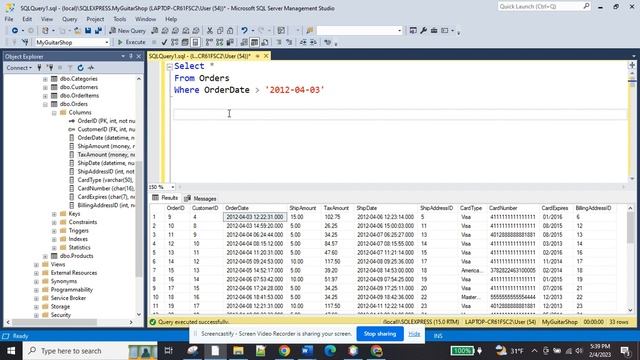This screenshot has height=360, width=640.
Task: Click the Parse checkmark icon
Action: (x=164, y=42)
